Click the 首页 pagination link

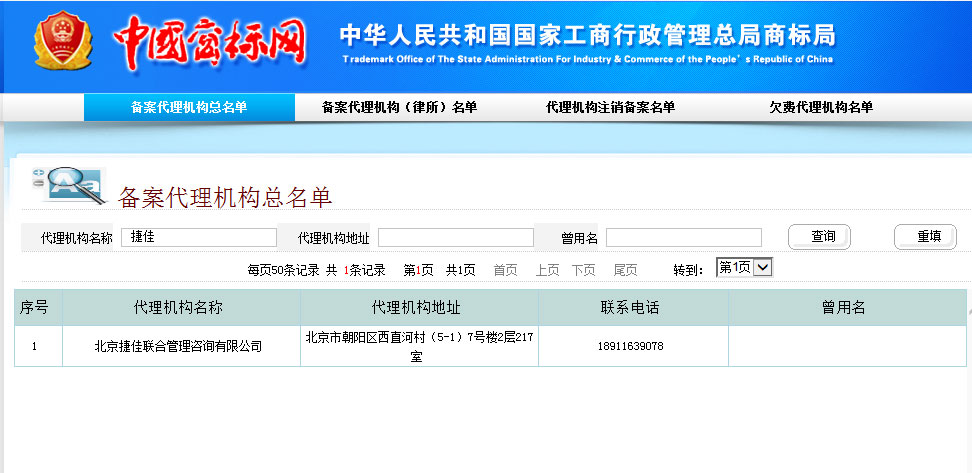coord(505,270)
